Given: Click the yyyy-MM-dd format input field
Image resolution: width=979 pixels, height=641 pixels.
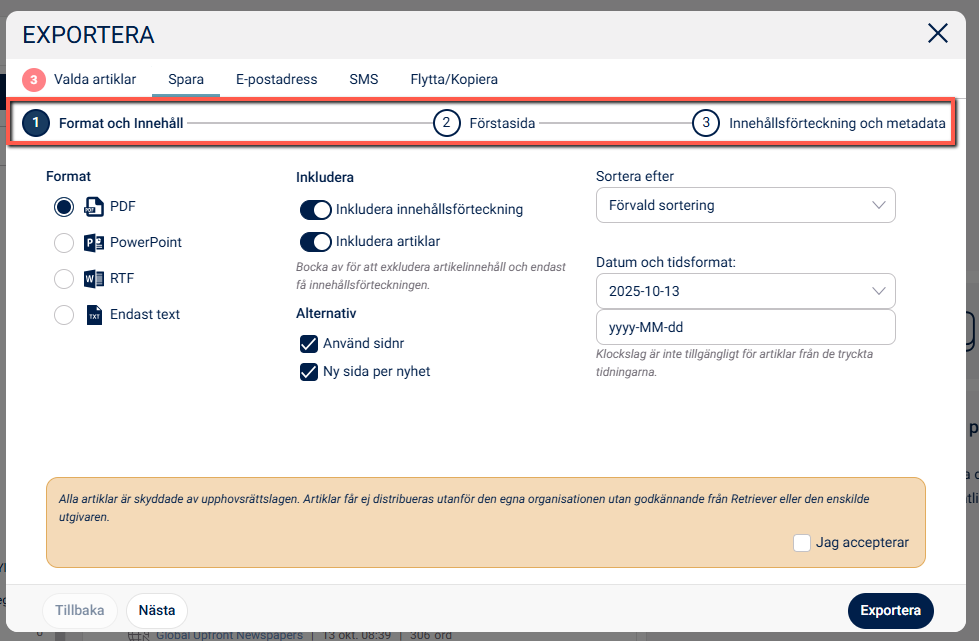Looking at the screenshot, I should (745, 327).
